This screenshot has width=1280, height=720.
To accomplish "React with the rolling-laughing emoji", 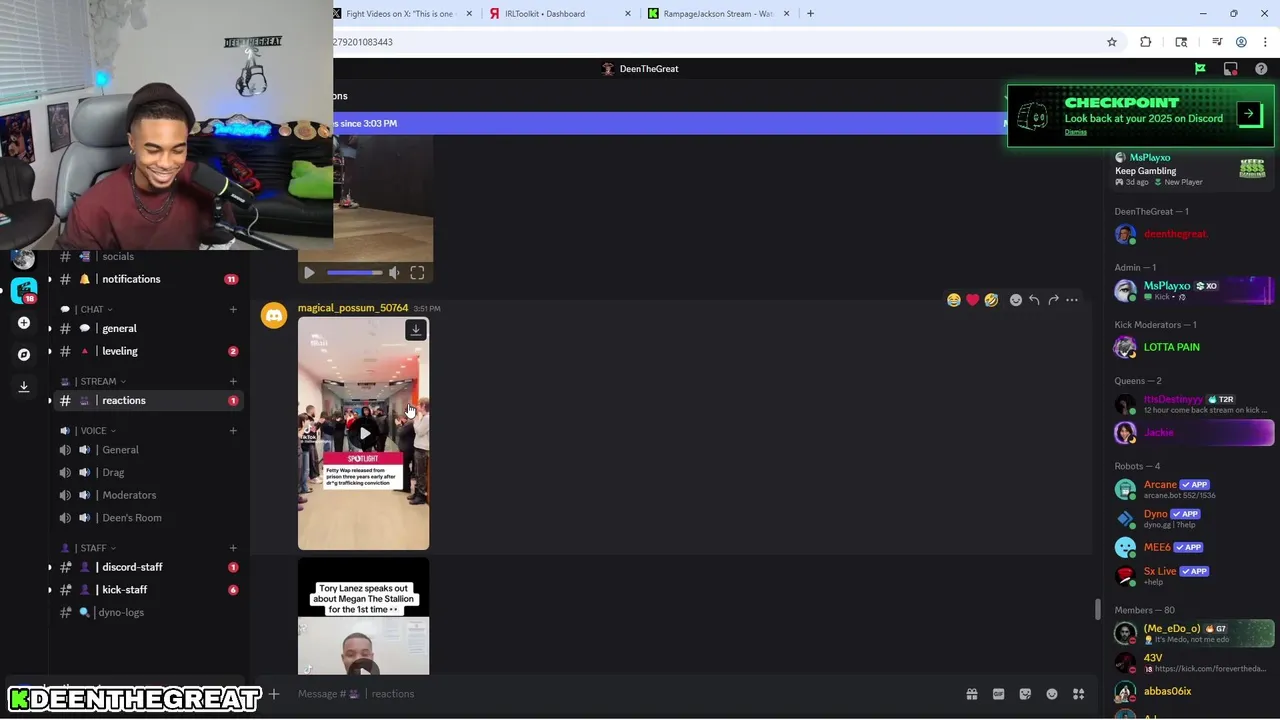I will point(991,300).
